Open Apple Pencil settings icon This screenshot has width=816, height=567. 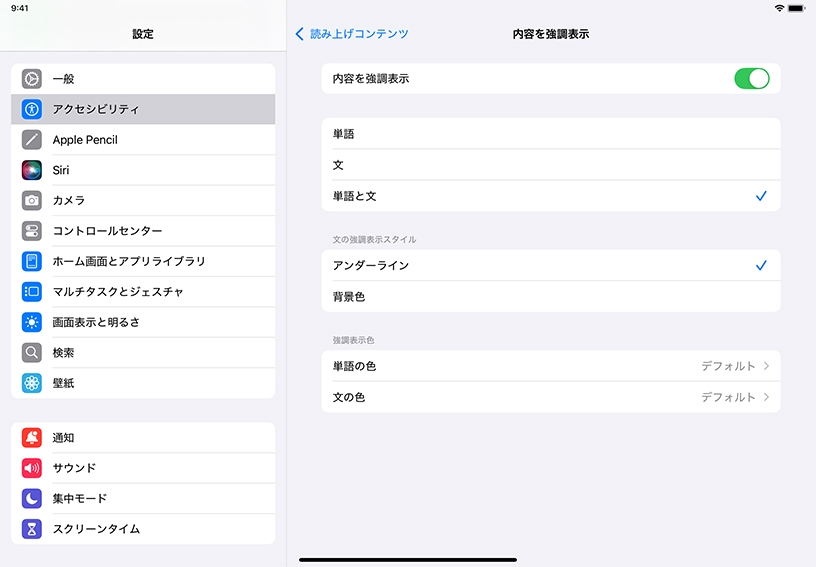(31, 140)
